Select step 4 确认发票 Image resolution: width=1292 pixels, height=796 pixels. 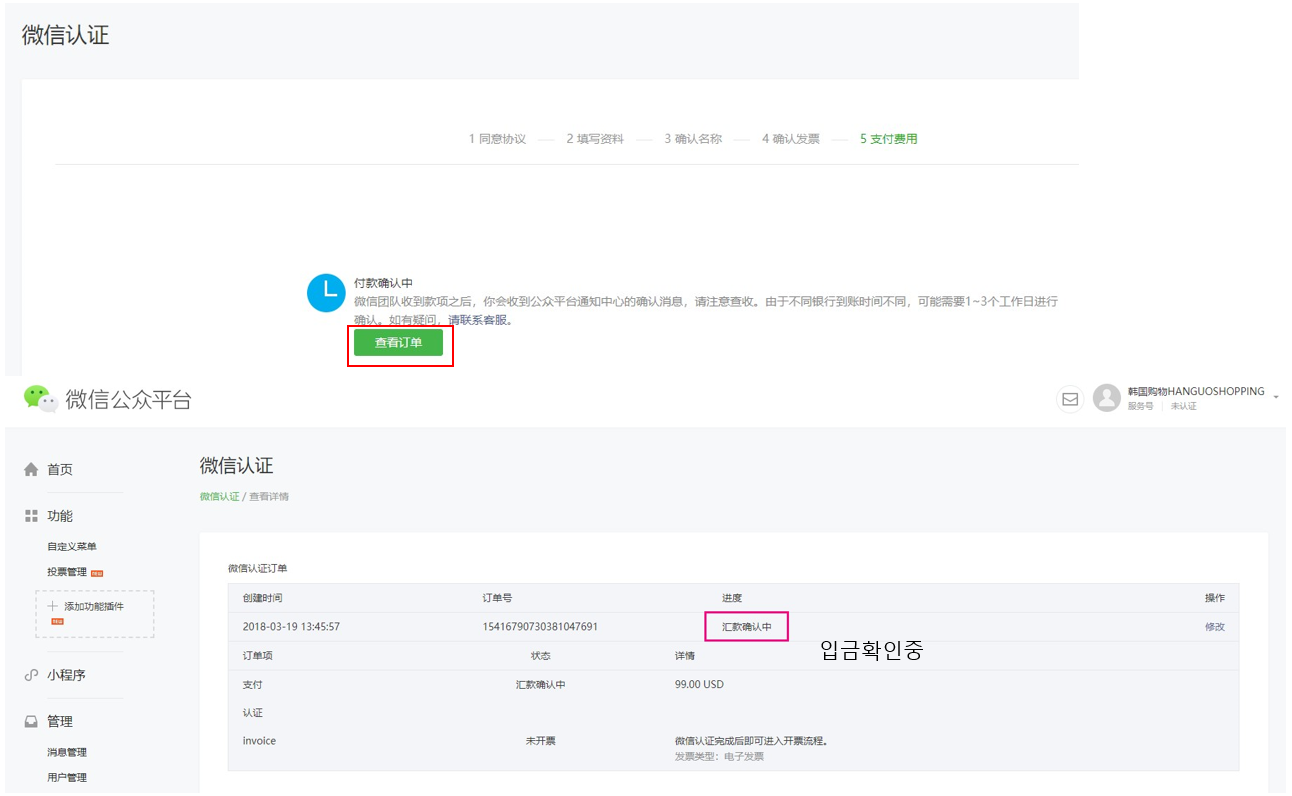coord(790,139)
